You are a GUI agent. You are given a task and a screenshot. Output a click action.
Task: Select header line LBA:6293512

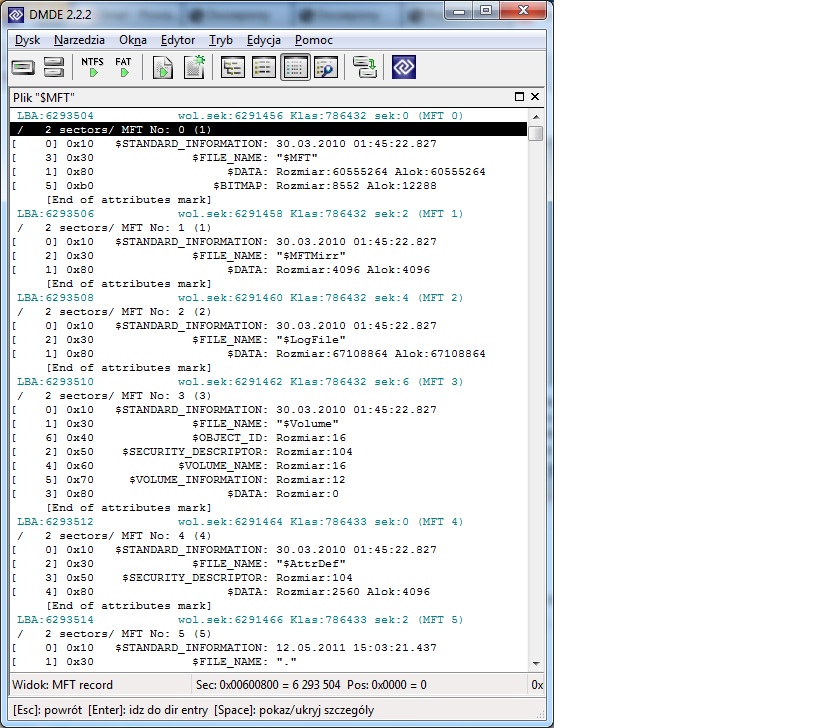(268, 522)
